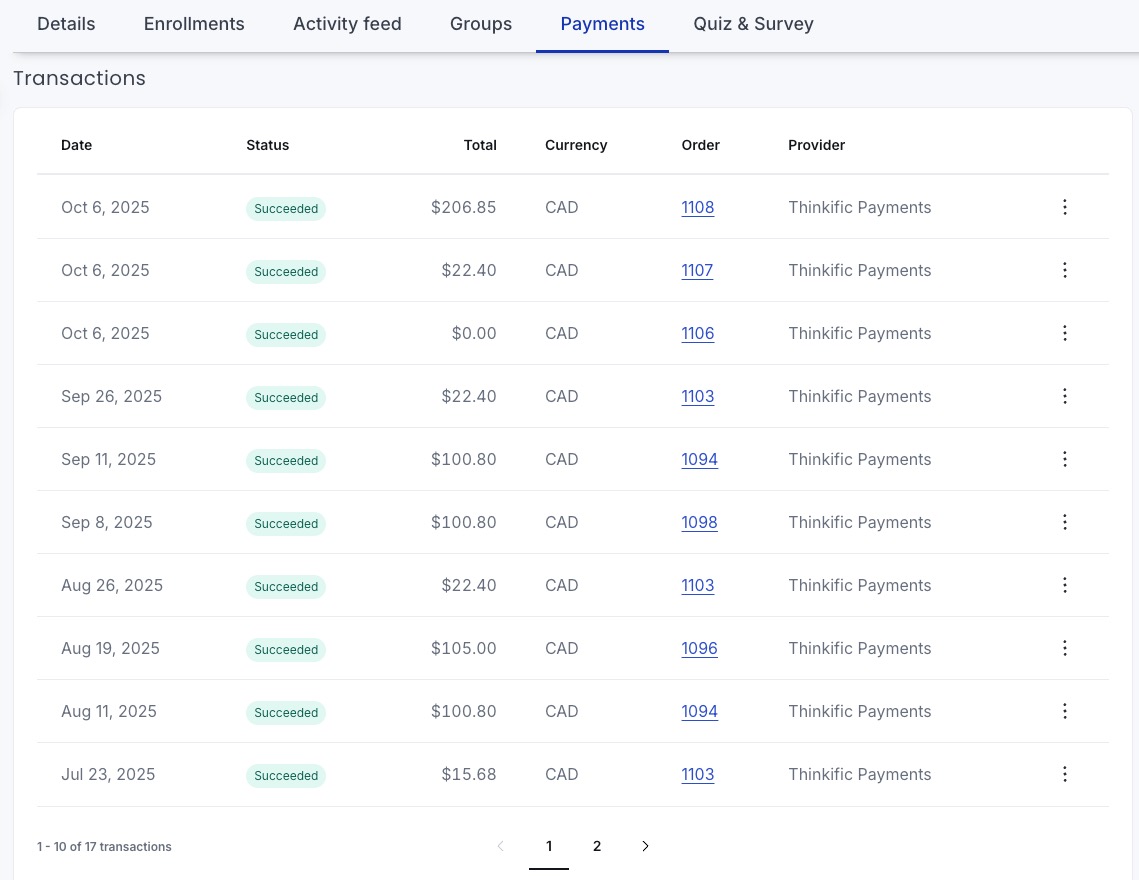
Task: Click CAD currency in the order 1098 row
Action: (562, 522)
